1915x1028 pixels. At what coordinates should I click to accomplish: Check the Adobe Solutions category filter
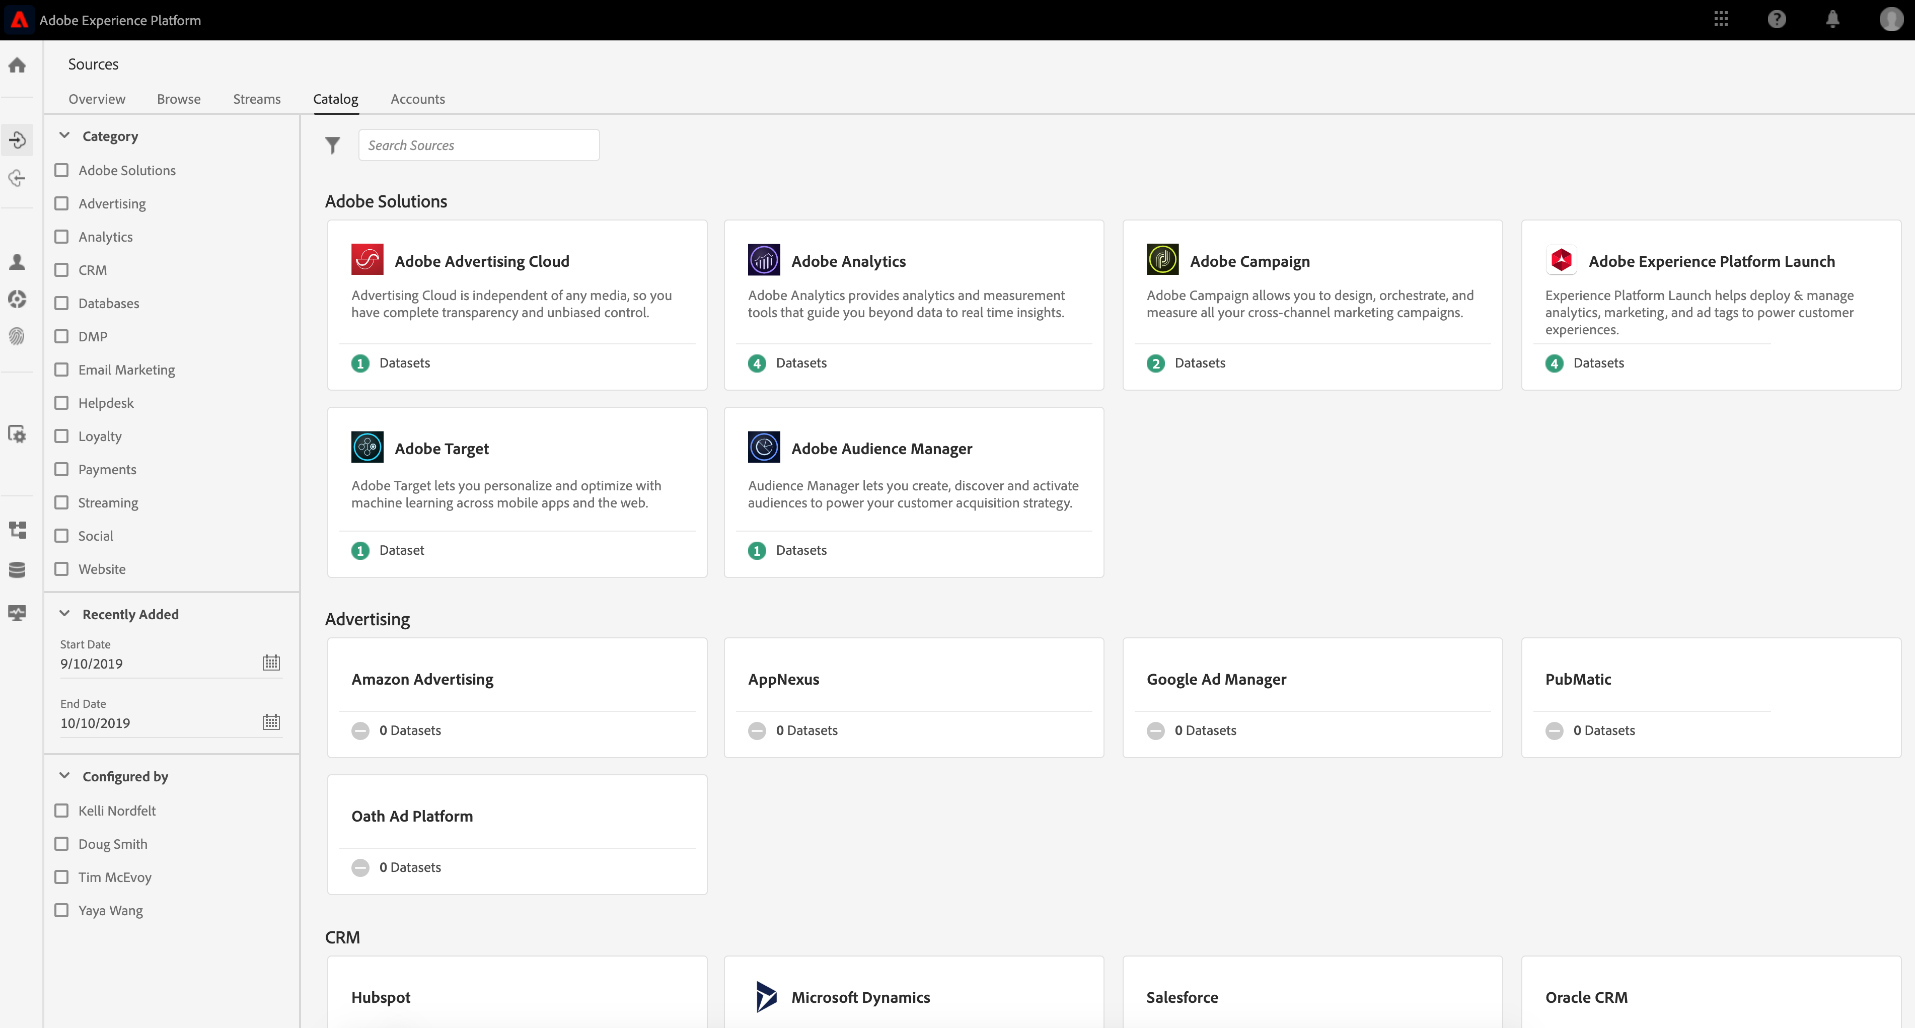tap(62, 170)
